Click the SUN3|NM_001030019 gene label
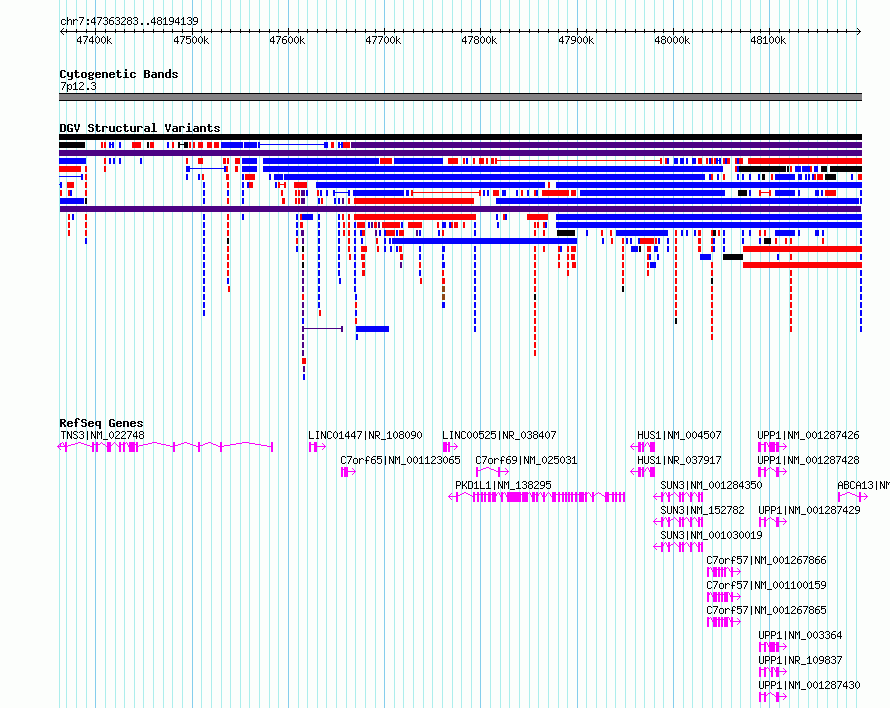Viewport: 890px width, 708px height. click(x=711, y=535)
